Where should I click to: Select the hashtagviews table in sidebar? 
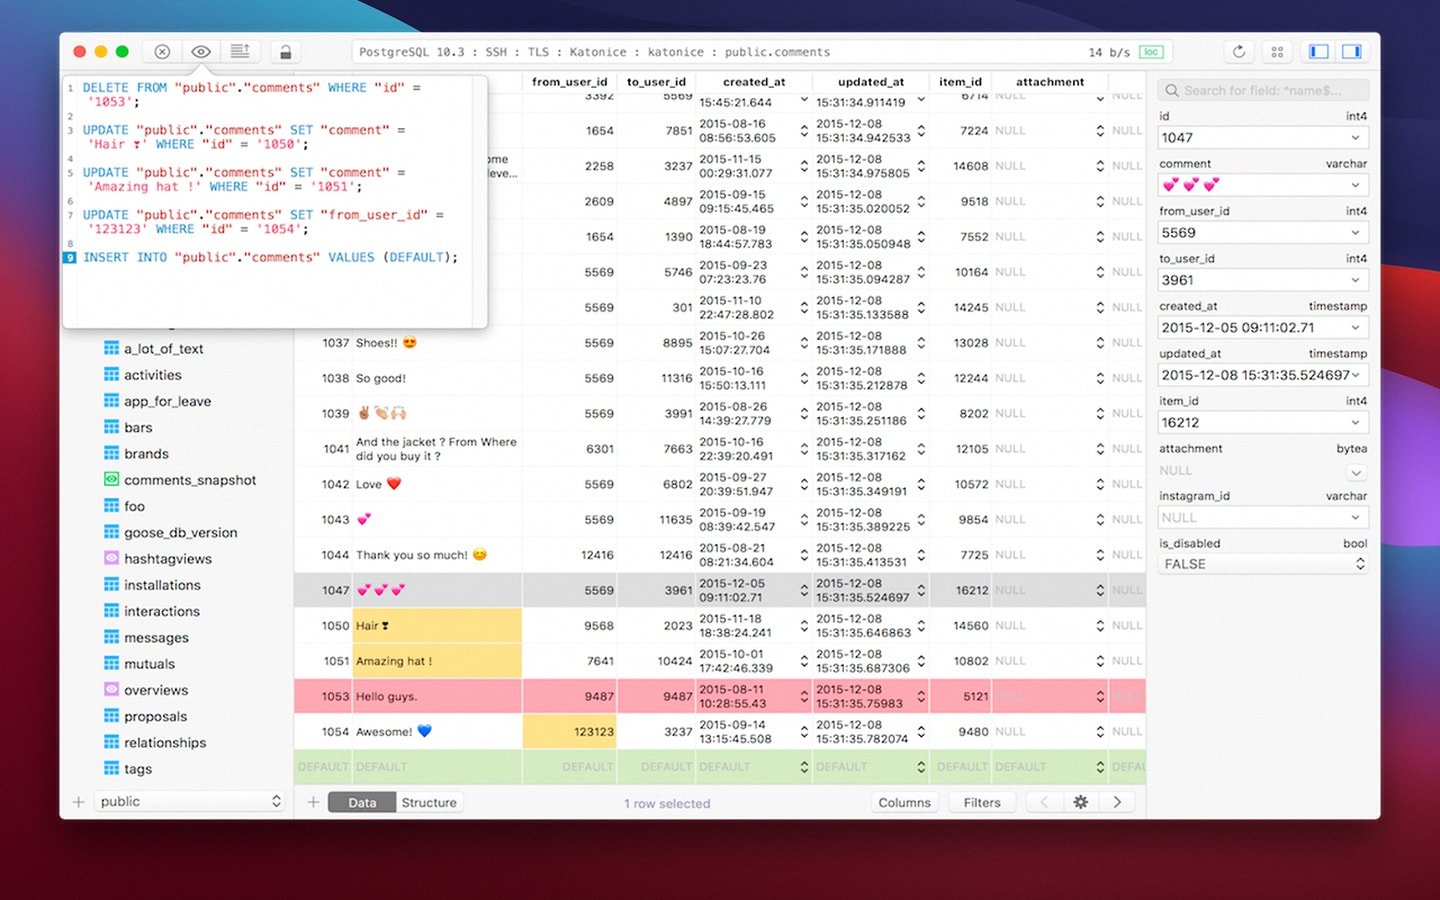click(167, 559)
